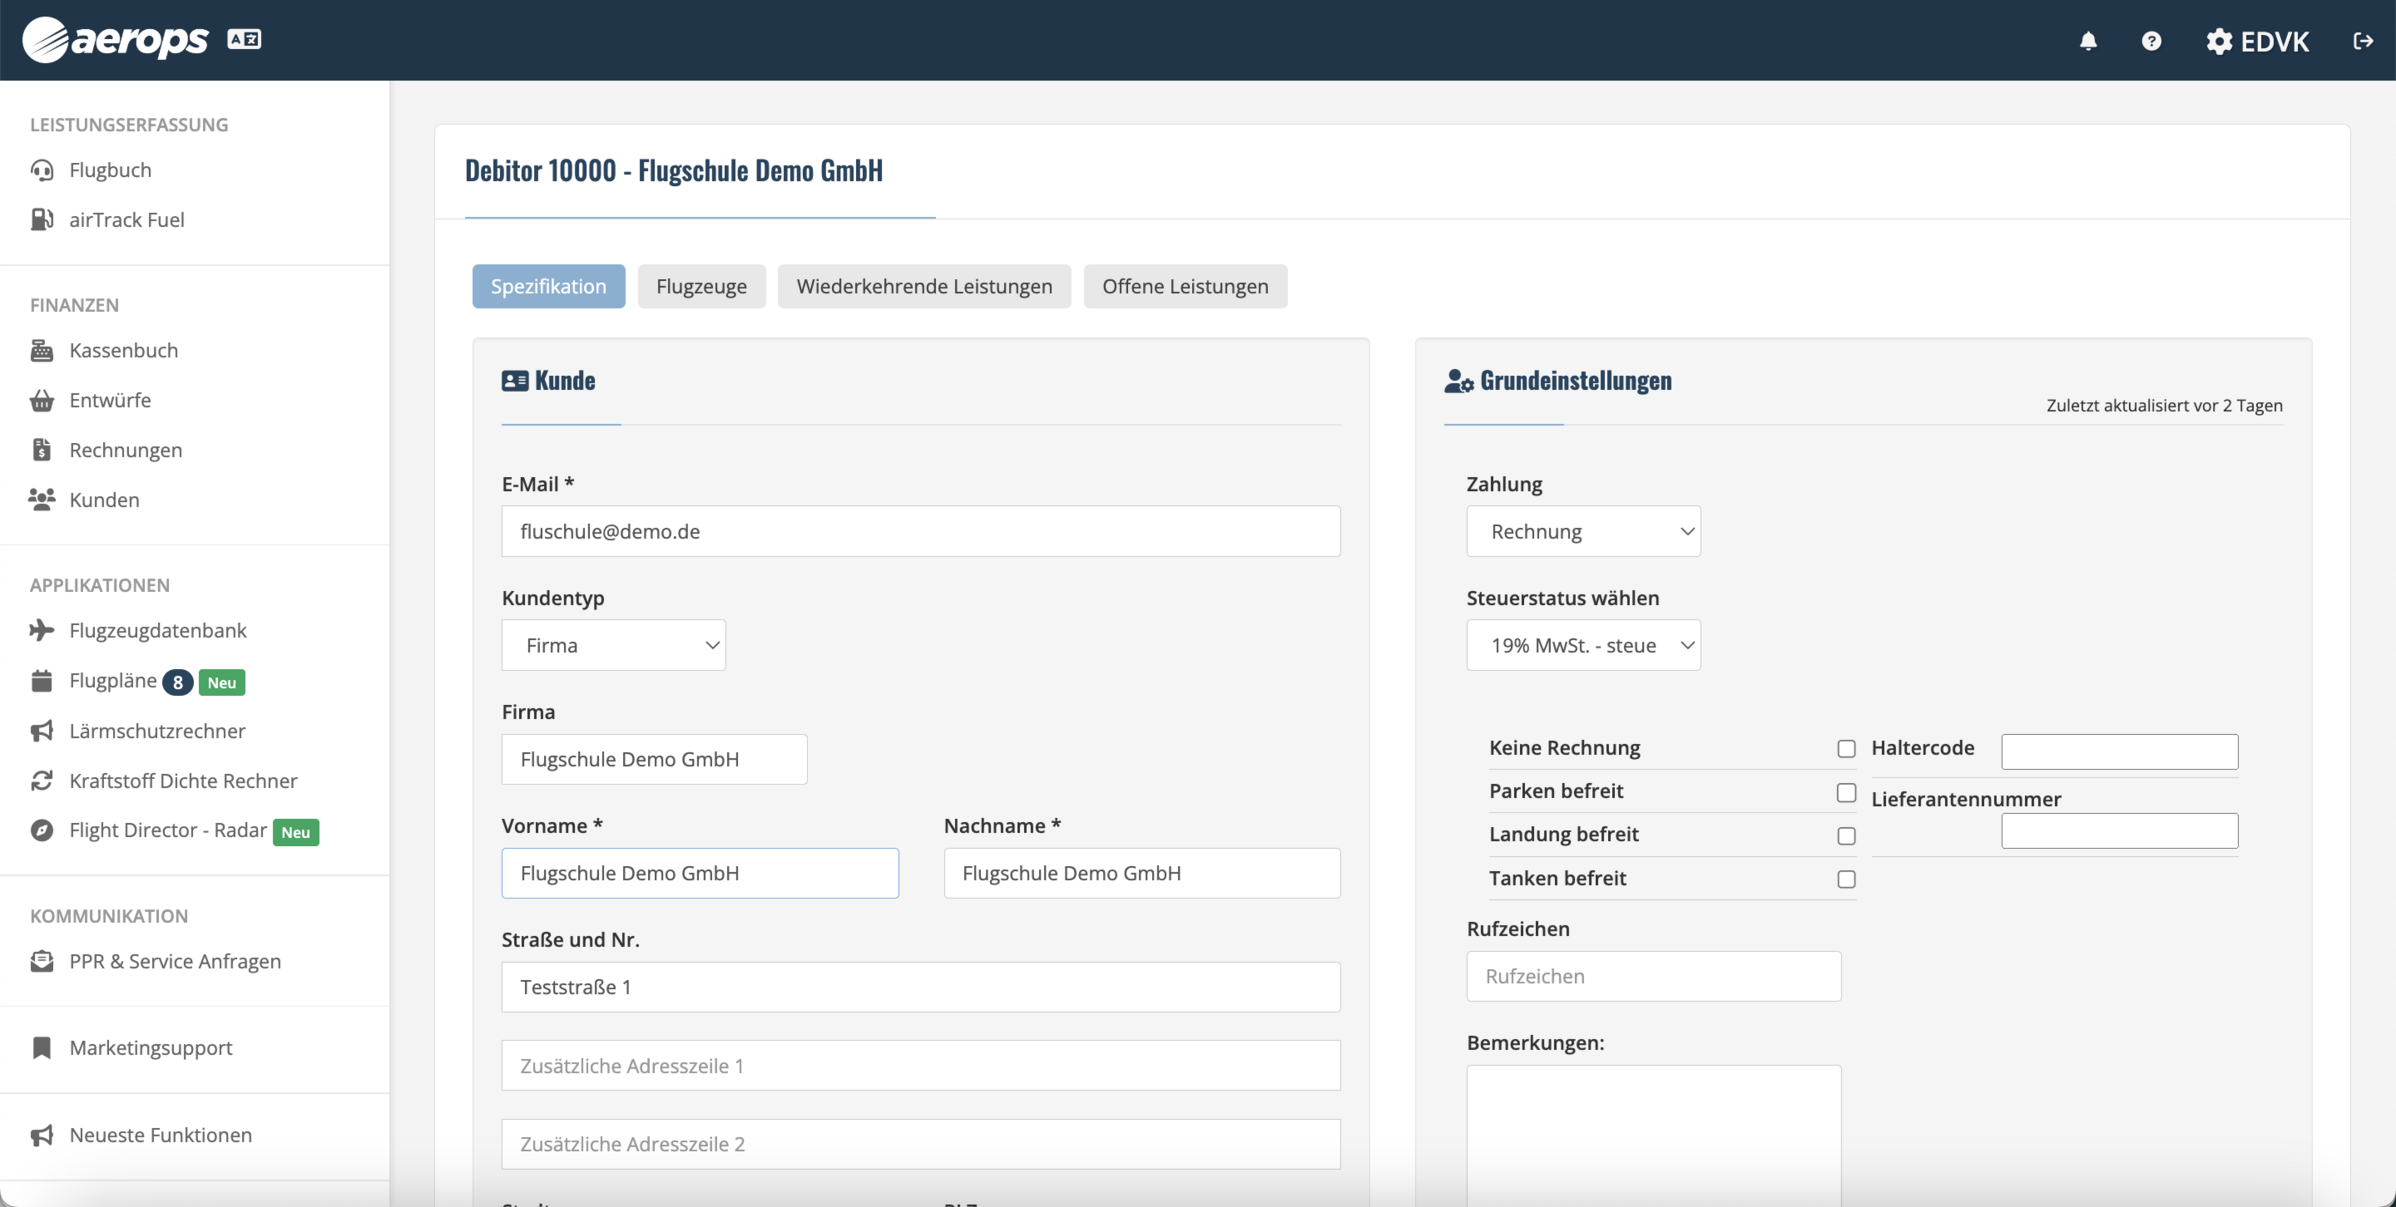Go to Kassenbuch
2396x1207 pixels.
pyautogui.click(x=124, y=350)
